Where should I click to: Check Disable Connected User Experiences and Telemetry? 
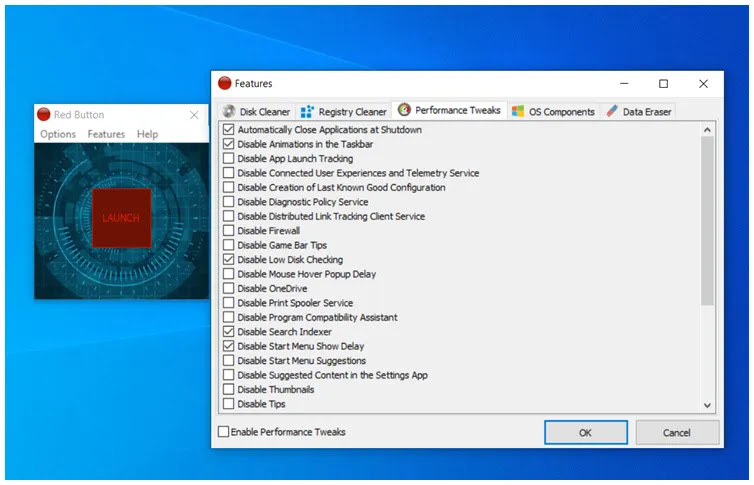pyautogui.click(x=229, y=173)
